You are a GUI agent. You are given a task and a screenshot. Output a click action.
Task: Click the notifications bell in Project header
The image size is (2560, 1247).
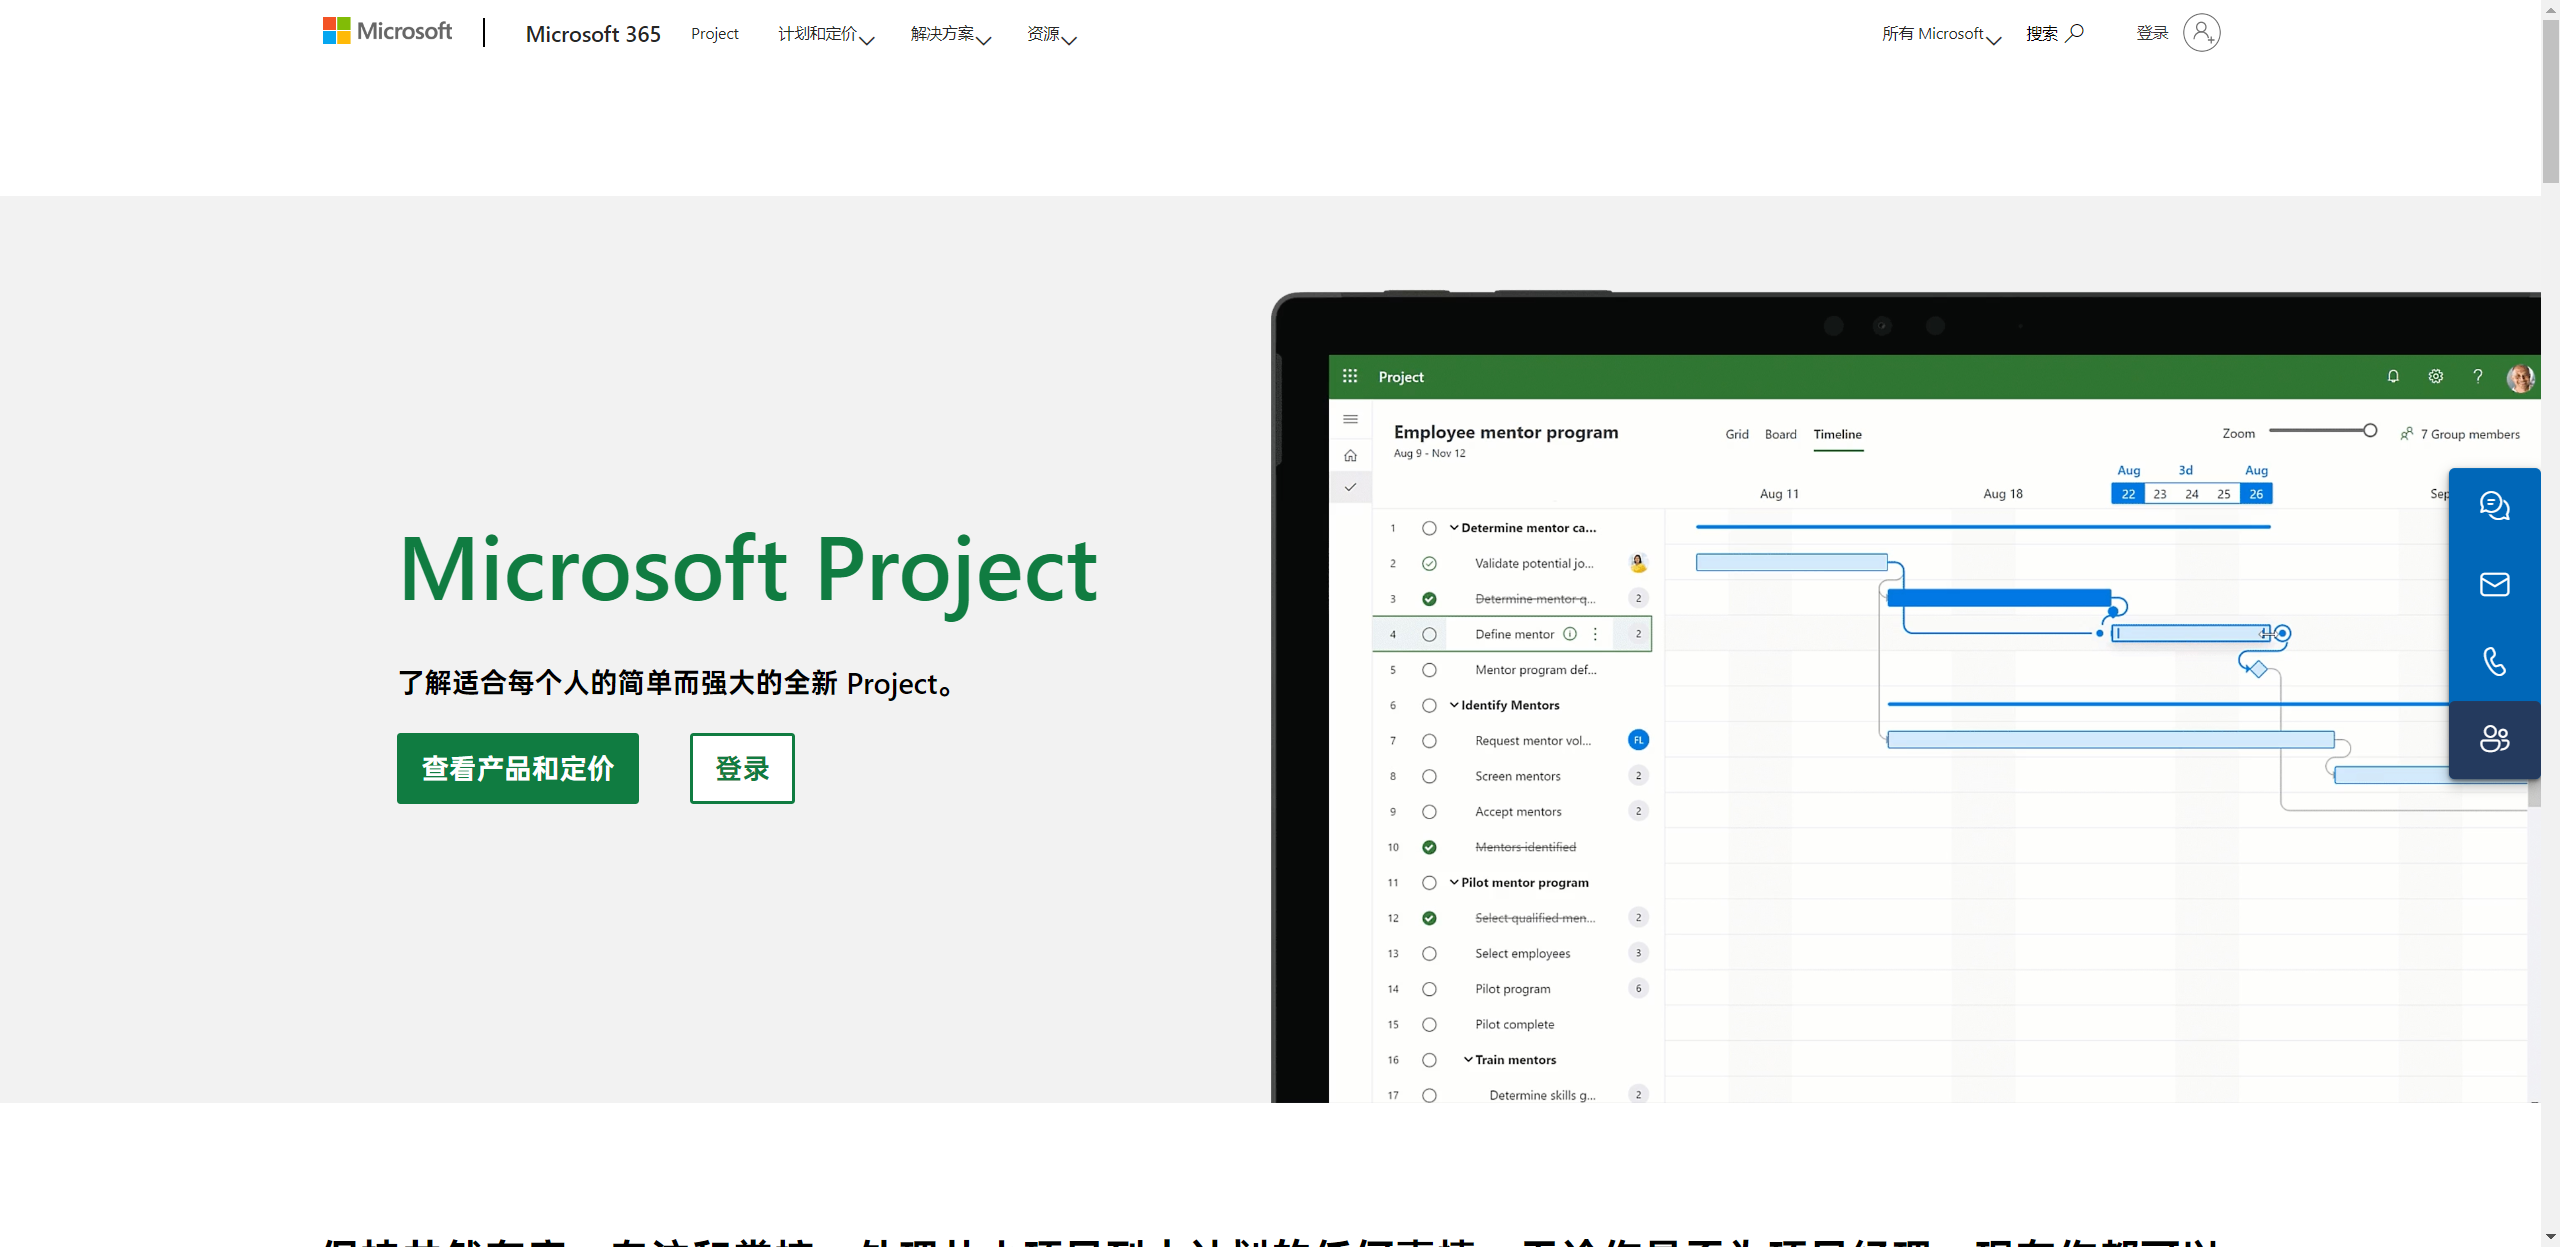[2393, 376]
